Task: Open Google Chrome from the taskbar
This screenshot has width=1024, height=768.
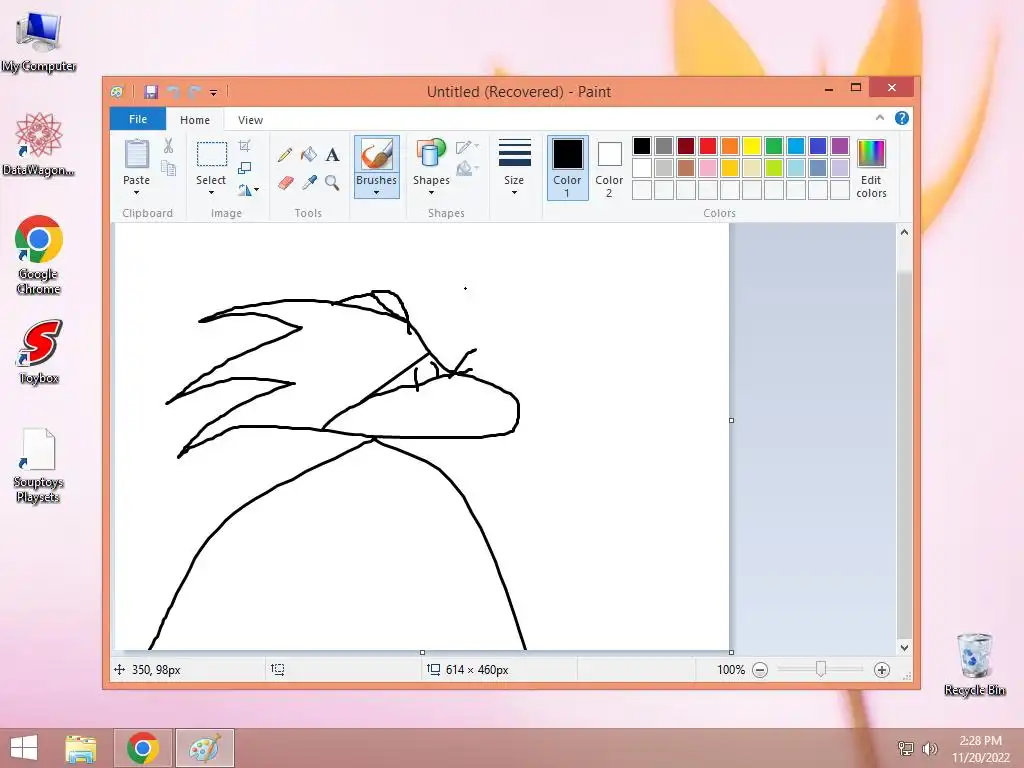Action: pyautogui.click(x=143, y=748)
